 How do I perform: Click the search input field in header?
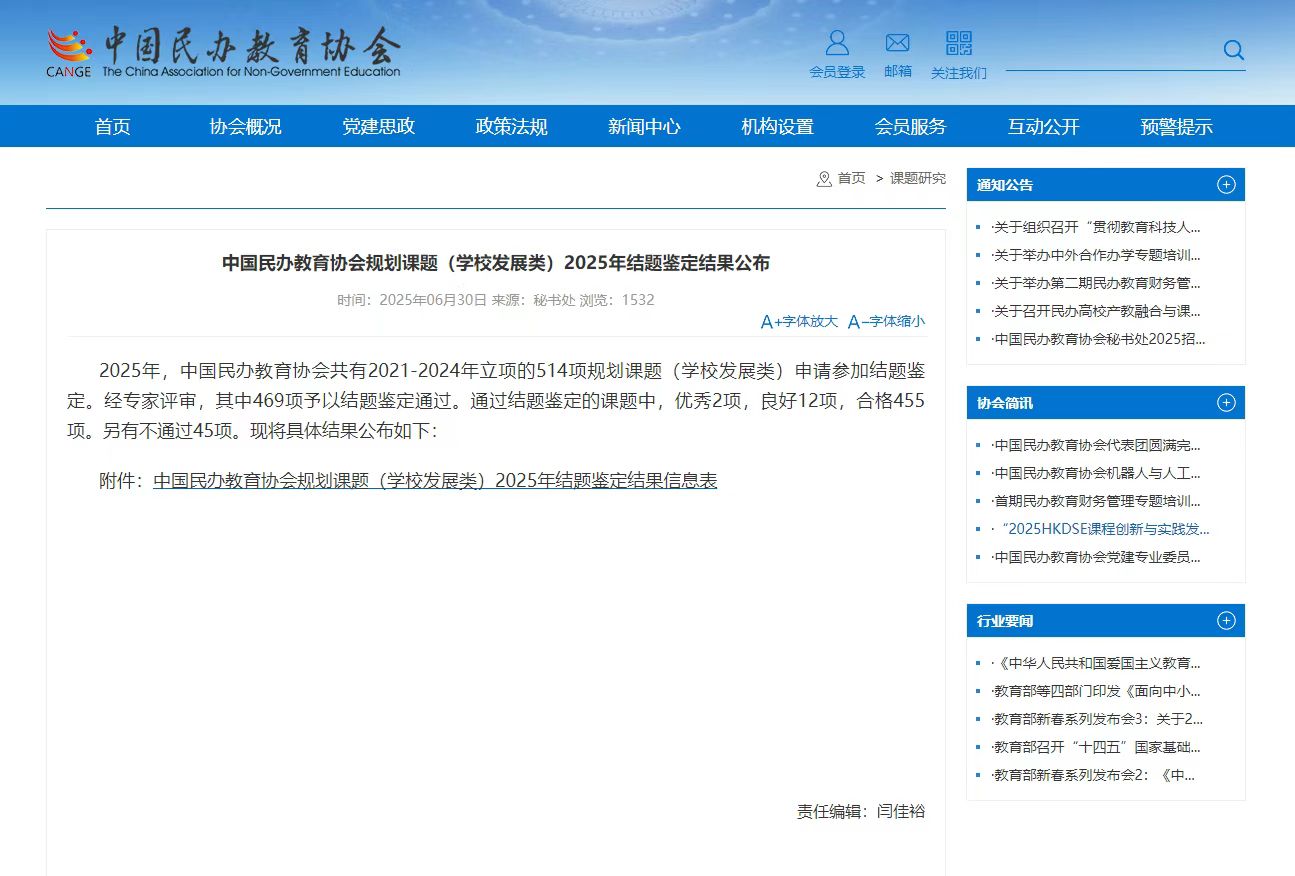pos(1110,52)
